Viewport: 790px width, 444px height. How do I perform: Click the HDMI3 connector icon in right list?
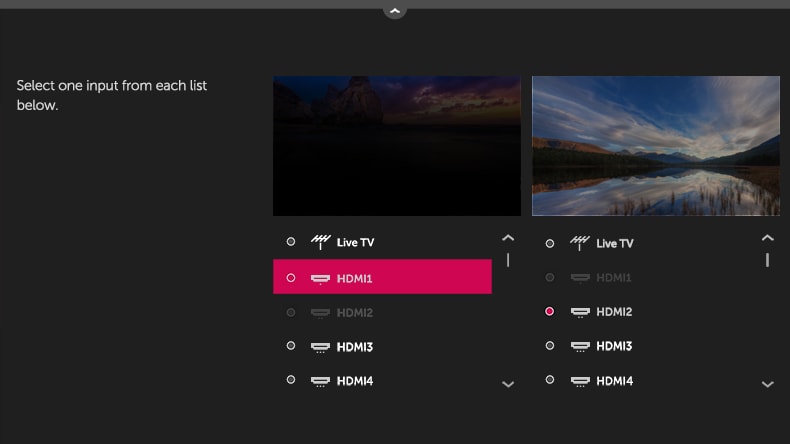pyautogui.click(x=580, y=347)
